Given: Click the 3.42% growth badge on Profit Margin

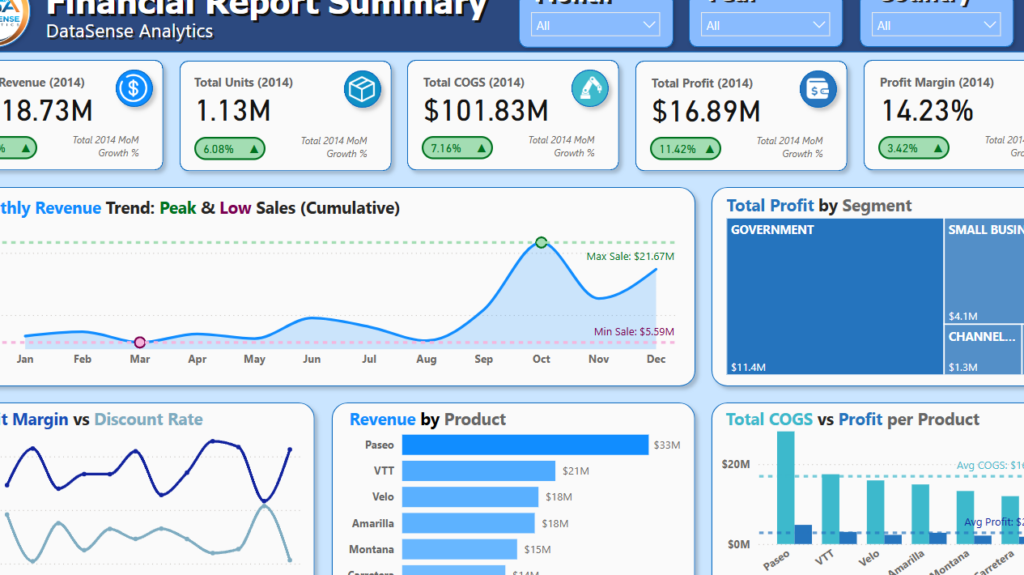Looking at the screenshot, I should pos(914,148).
